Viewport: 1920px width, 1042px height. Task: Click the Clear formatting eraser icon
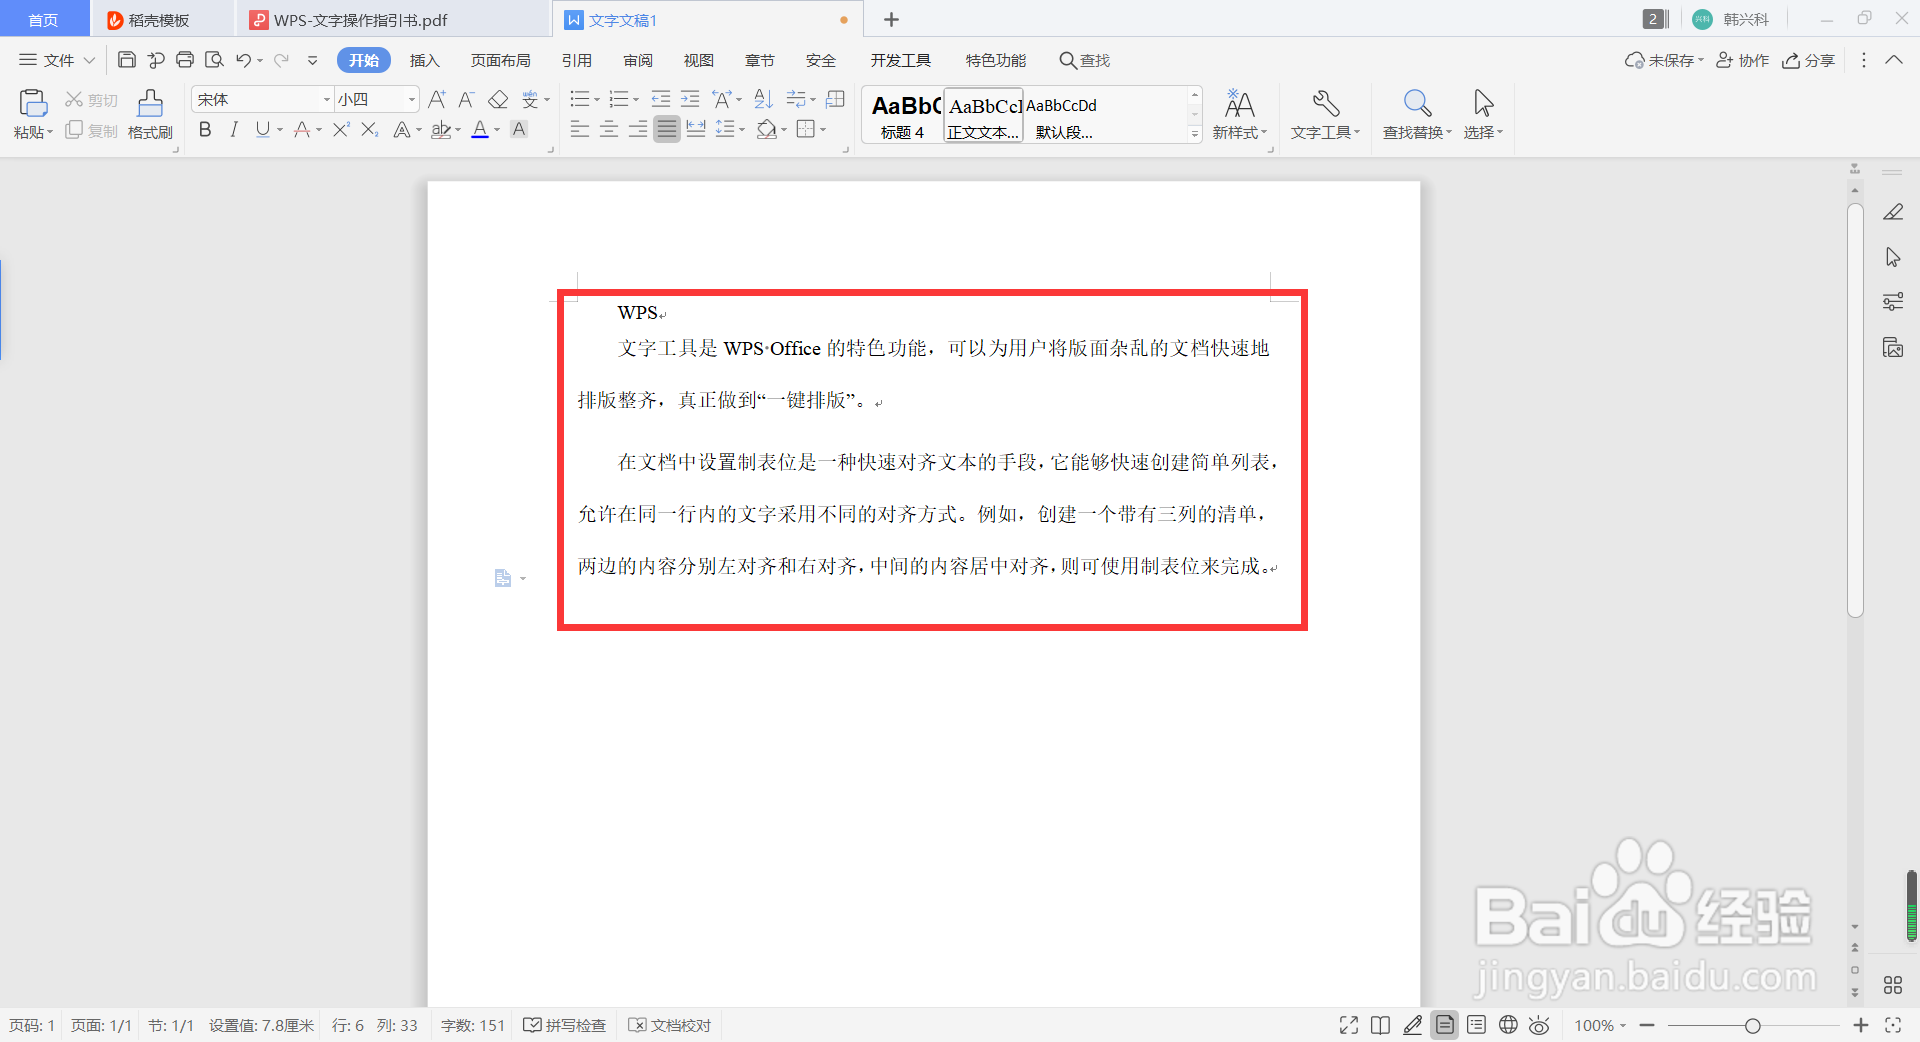pos(498,99)
